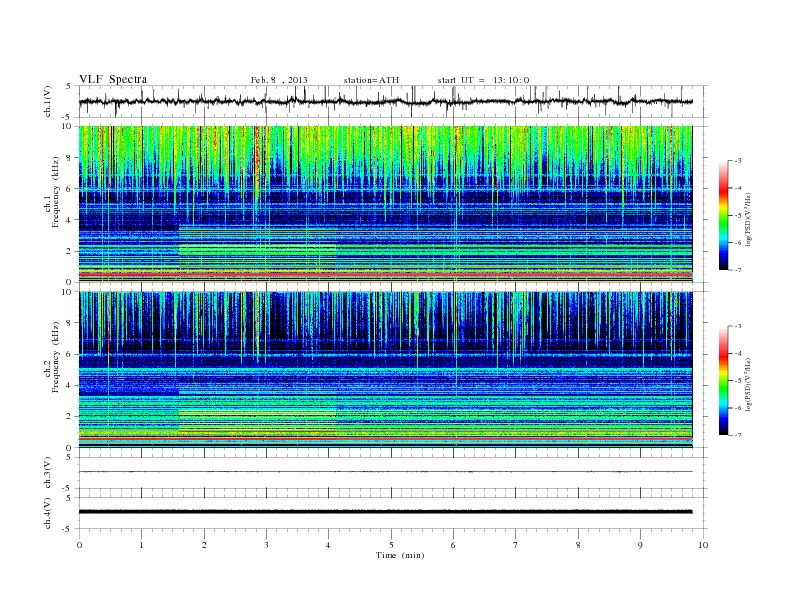This screenshot has width=792, height=612.
Task: Click inside the ch.1 spectrogram panel
Action: 385,204
